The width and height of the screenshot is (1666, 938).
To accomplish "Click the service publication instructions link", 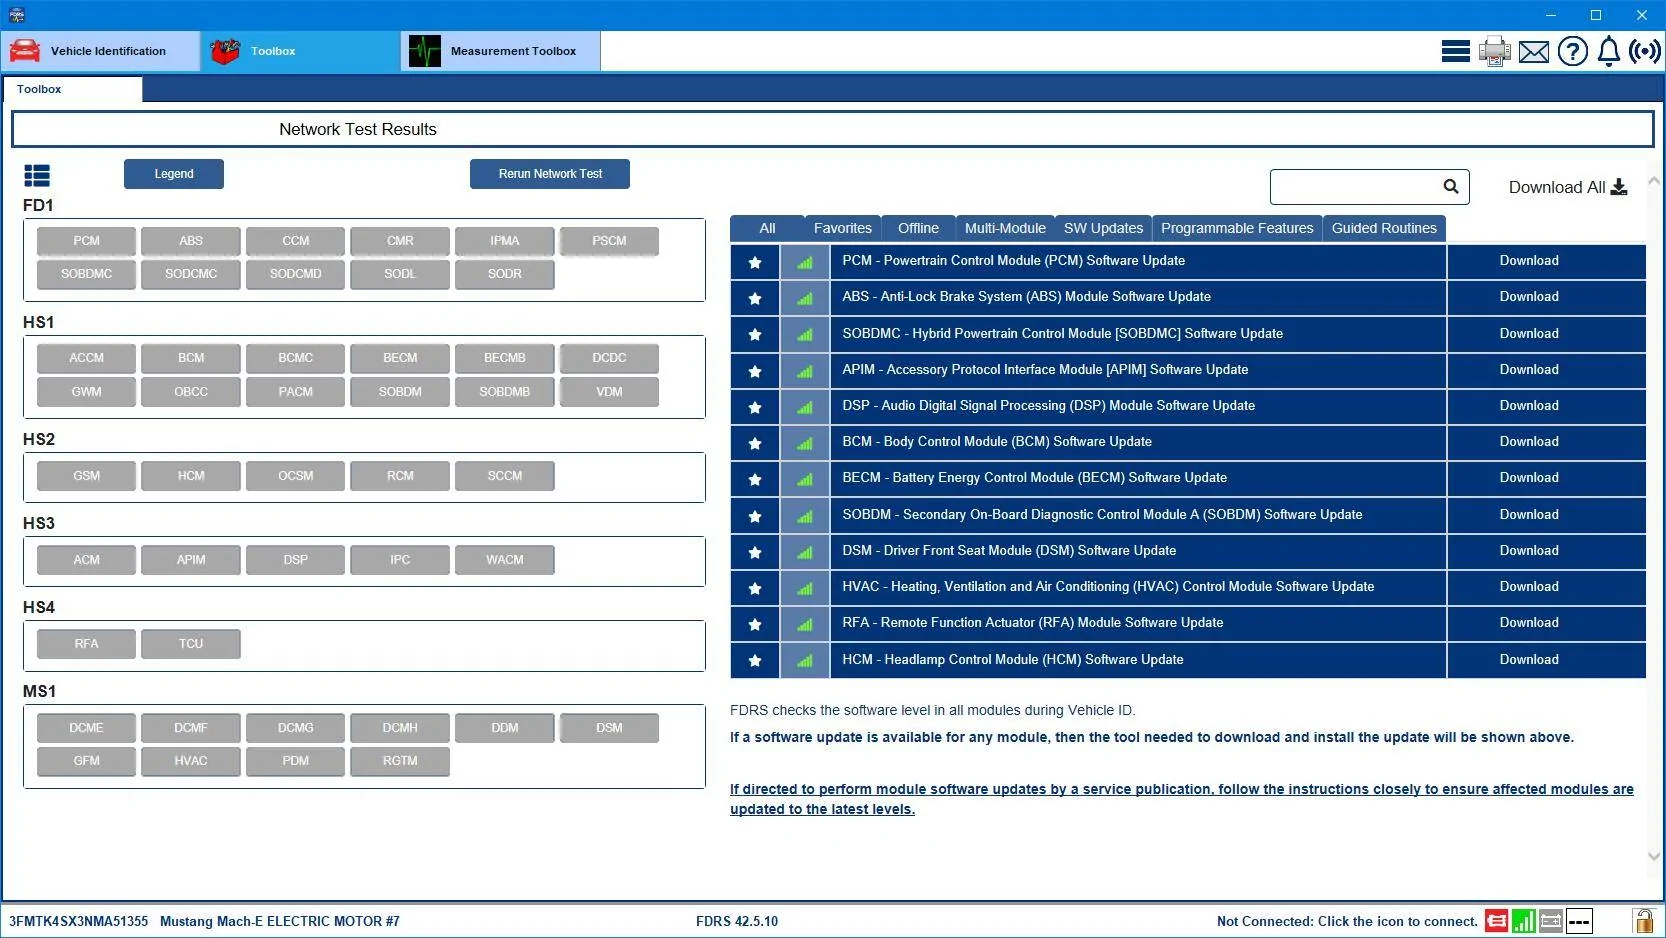I will tap(1181, 799).
